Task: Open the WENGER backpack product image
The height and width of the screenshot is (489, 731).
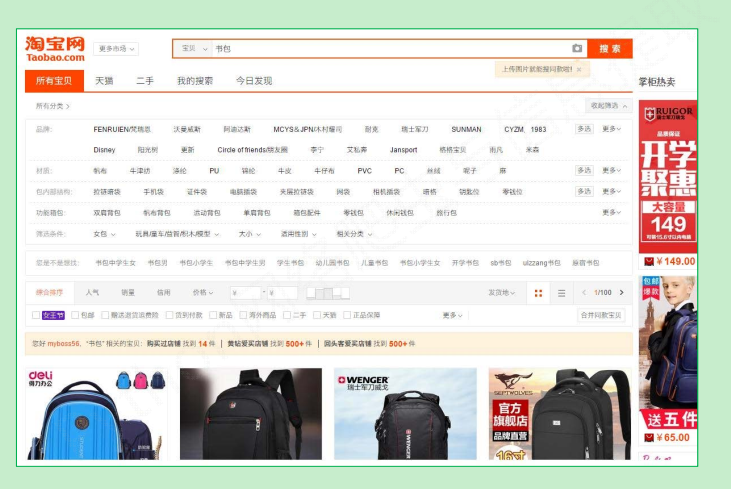Action: pyautogui.click(x=405, y=414)
